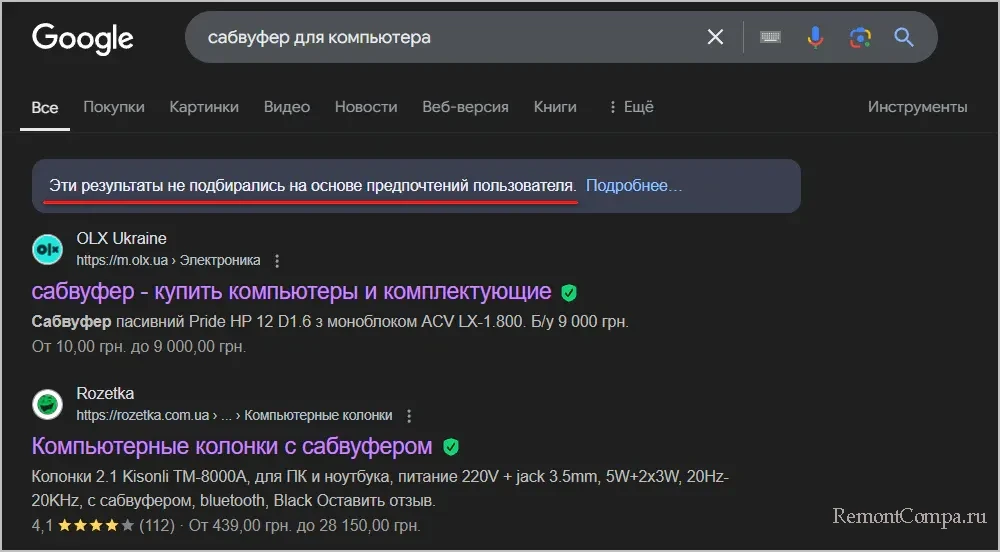The image size is (1000, 552).
Task: Click green verified shield beside OLX result
Action: pyautogui.click(x=569, y=293)
